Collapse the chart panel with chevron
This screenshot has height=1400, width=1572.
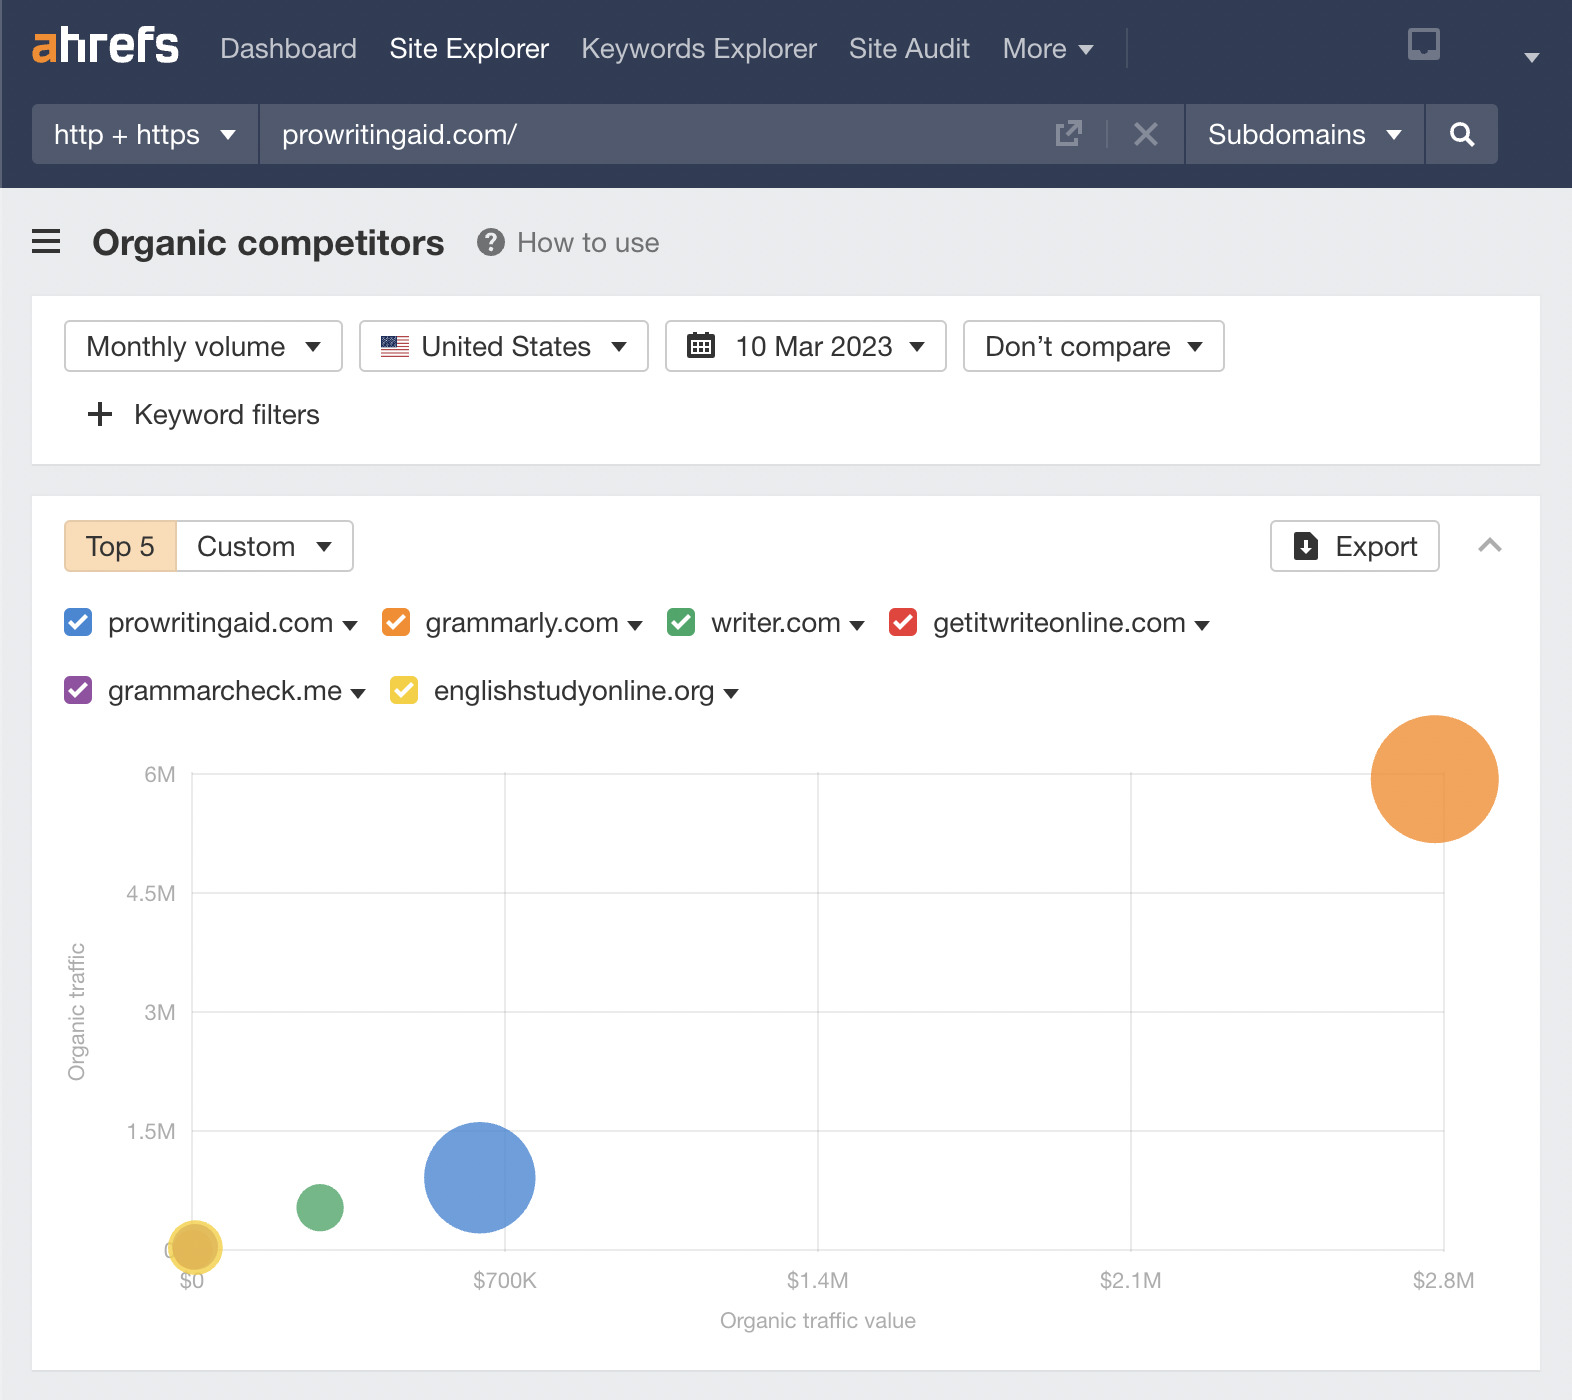point(1490,546)
